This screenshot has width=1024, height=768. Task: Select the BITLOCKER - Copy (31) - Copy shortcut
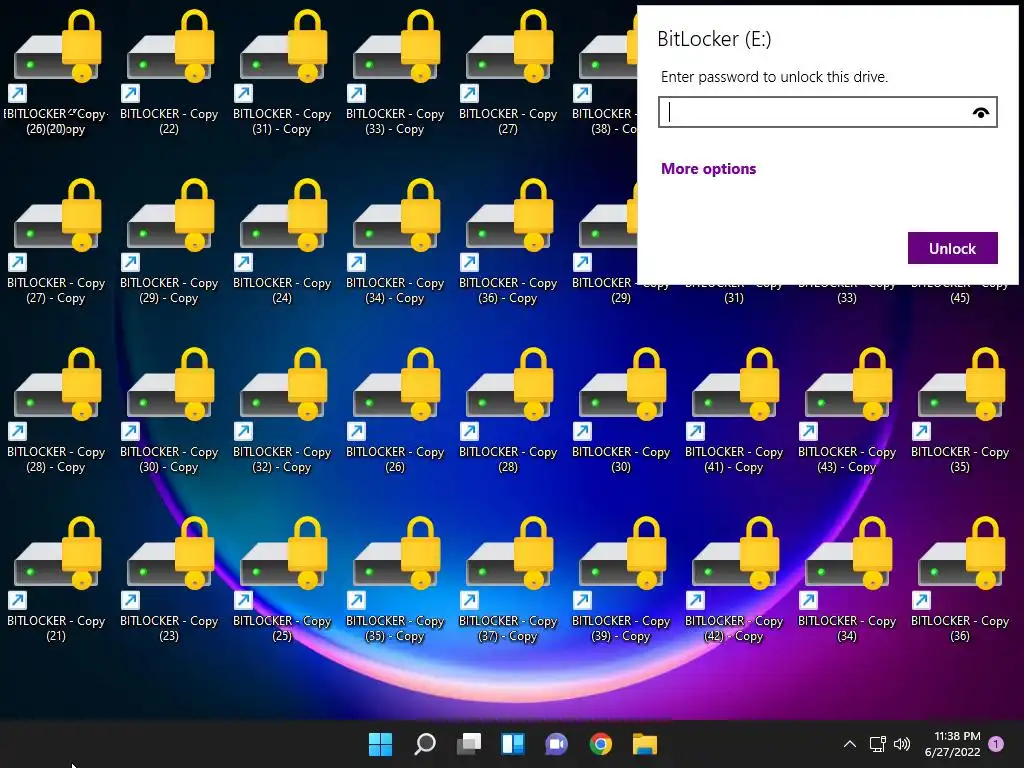coord(281,71)
